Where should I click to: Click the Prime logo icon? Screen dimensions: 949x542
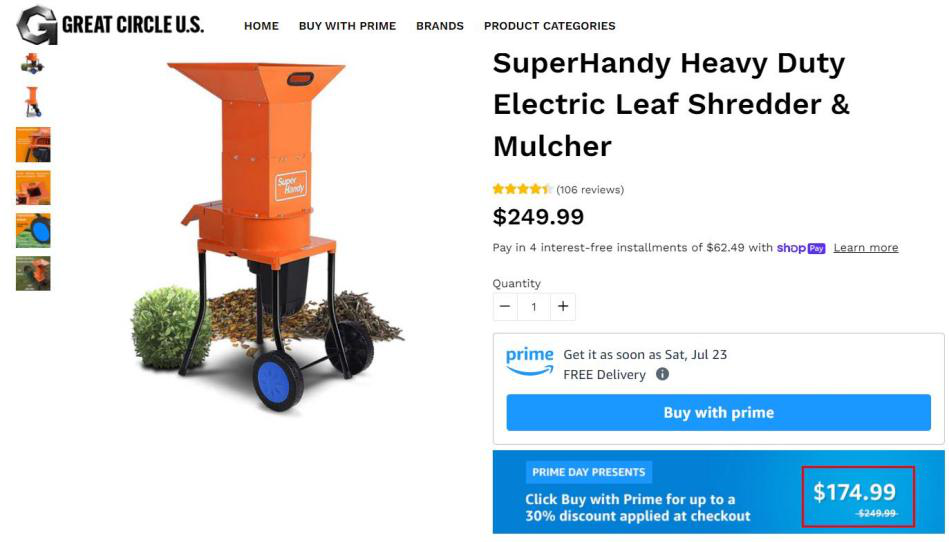529,361
